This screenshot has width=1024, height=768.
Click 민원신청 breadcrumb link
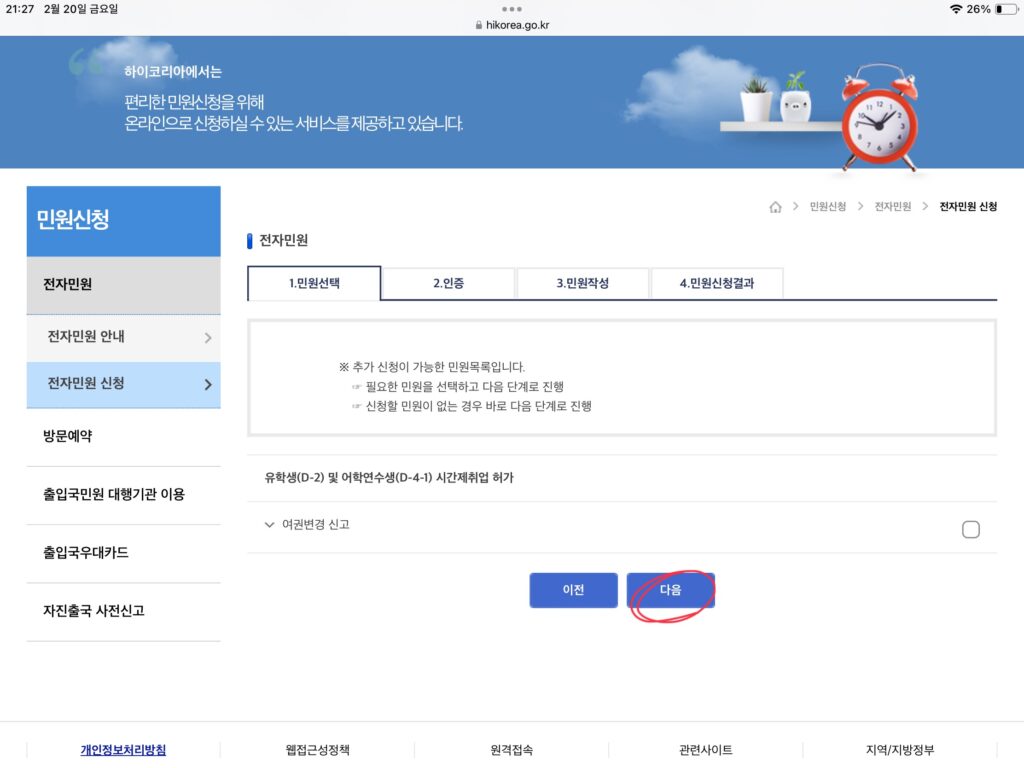click(x=827, y=207)
